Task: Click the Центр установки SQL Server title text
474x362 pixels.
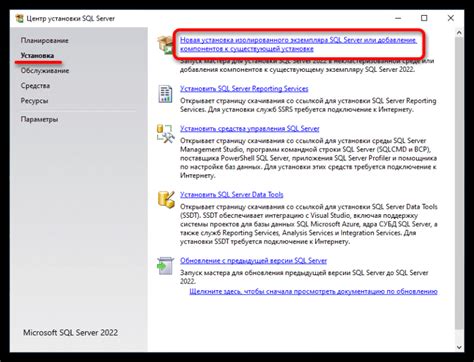Action: tap(71, 19)
